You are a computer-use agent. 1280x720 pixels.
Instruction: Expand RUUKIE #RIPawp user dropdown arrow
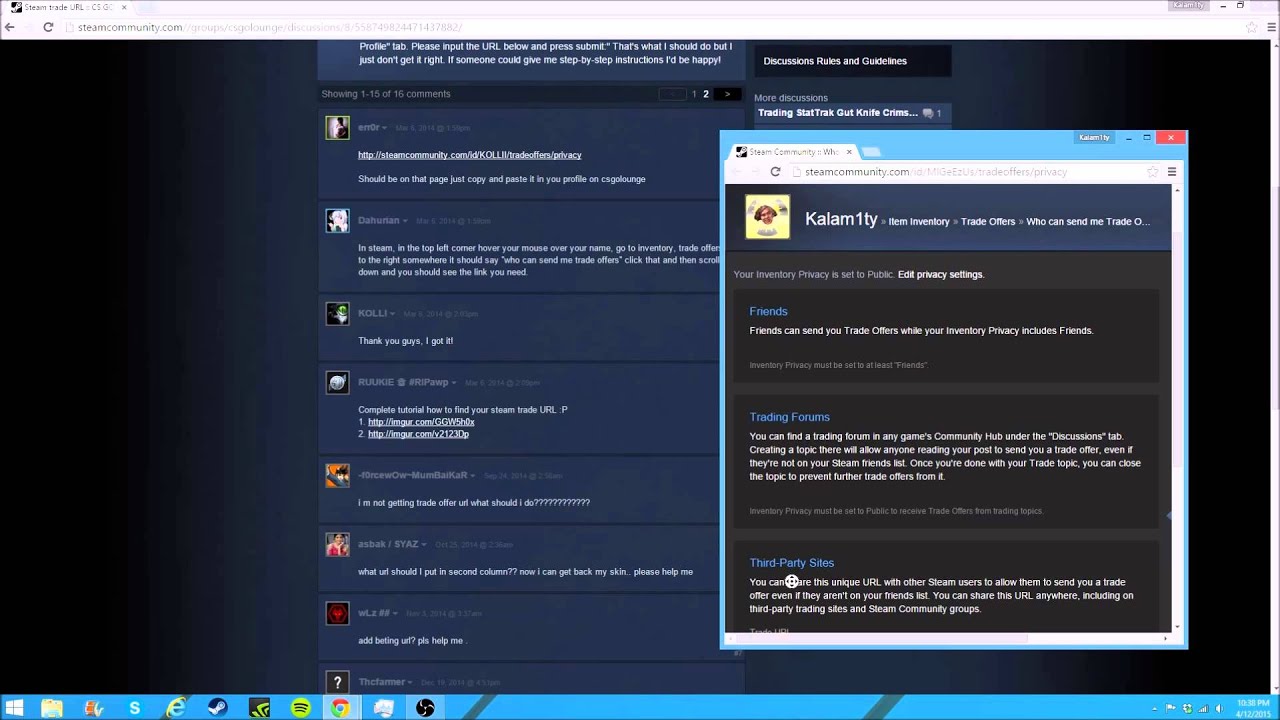tap(453, 382)
